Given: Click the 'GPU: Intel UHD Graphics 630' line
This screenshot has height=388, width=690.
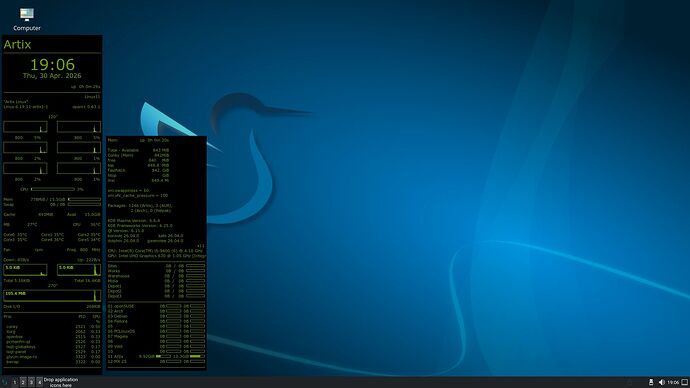Looking at the screenshot, I should pos(157,256).
